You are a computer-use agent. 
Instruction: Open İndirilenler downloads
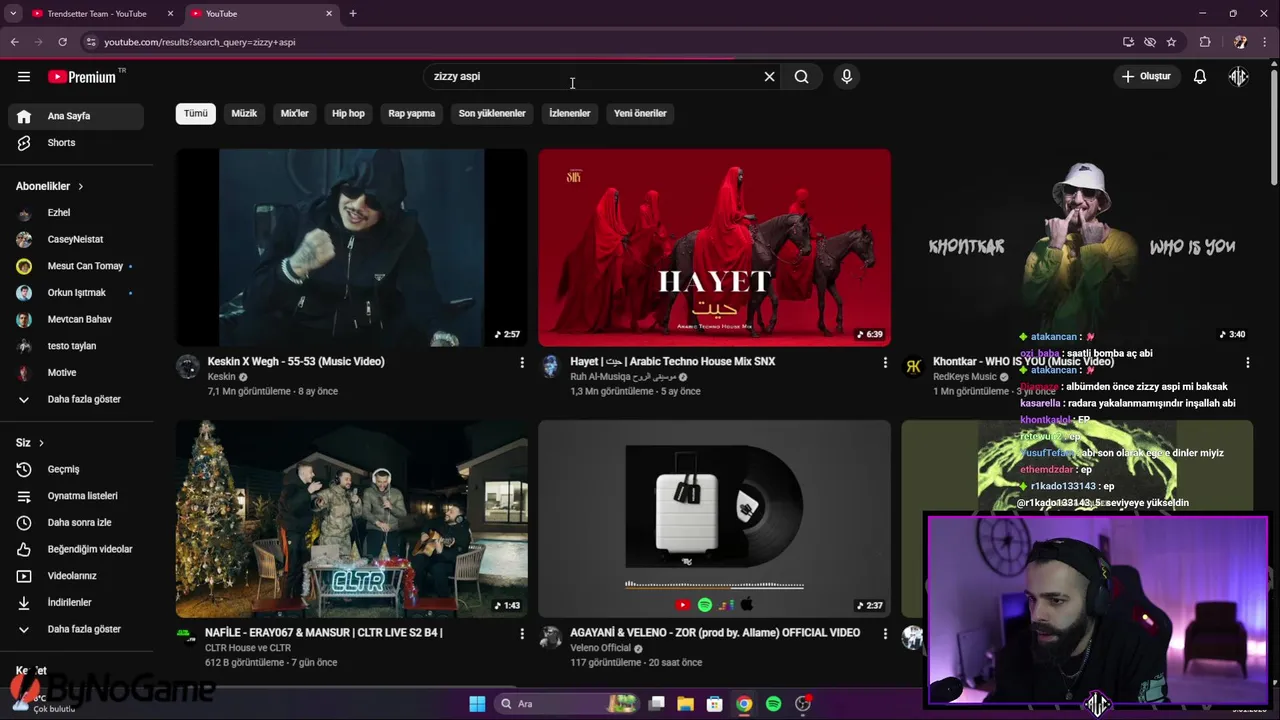76,603
